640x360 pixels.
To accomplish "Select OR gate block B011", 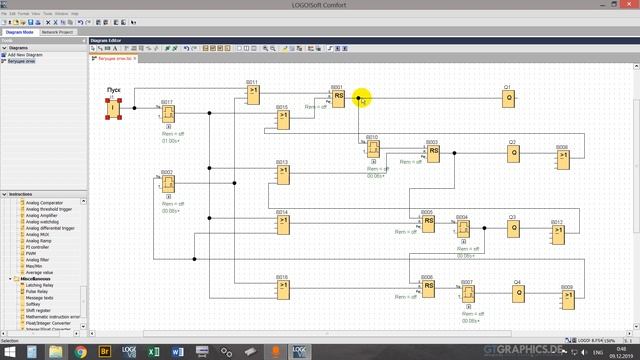I will (x=253, y=95).
